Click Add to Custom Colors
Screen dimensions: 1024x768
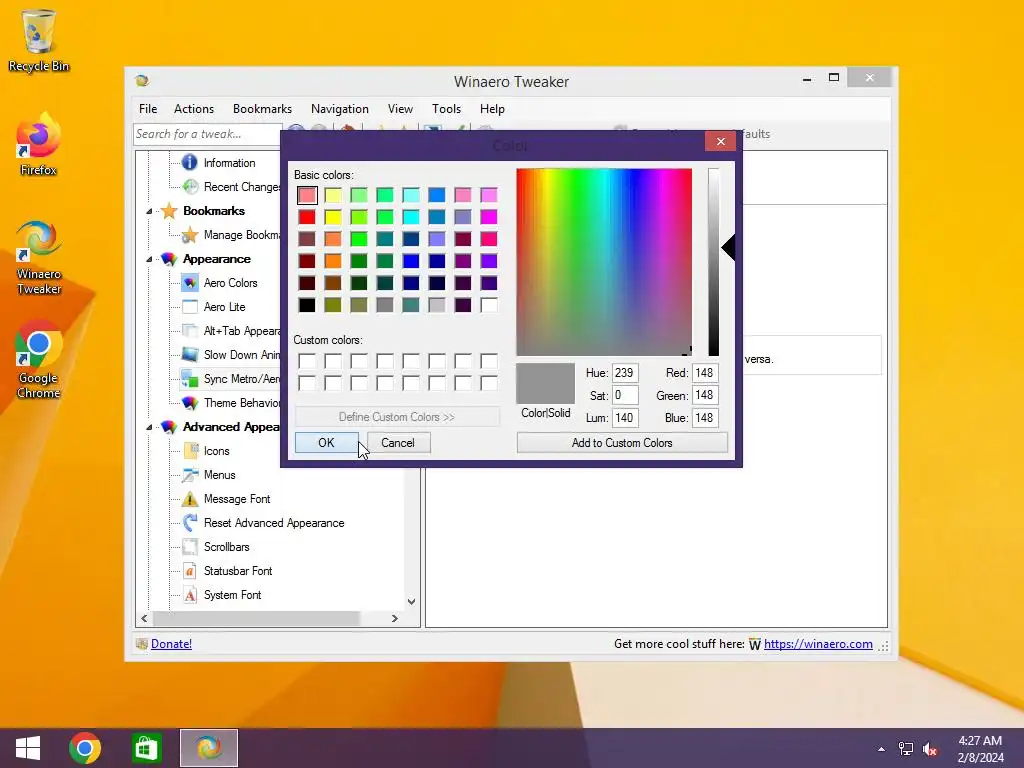point(622,443)
